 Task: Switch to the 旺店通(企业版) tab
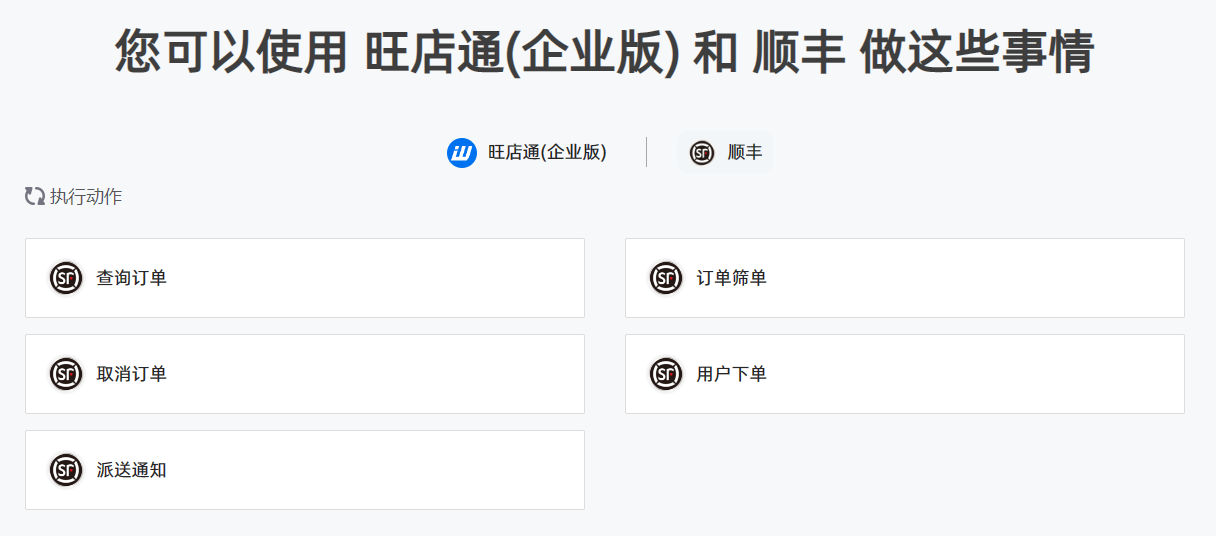(x=527, y=153)
